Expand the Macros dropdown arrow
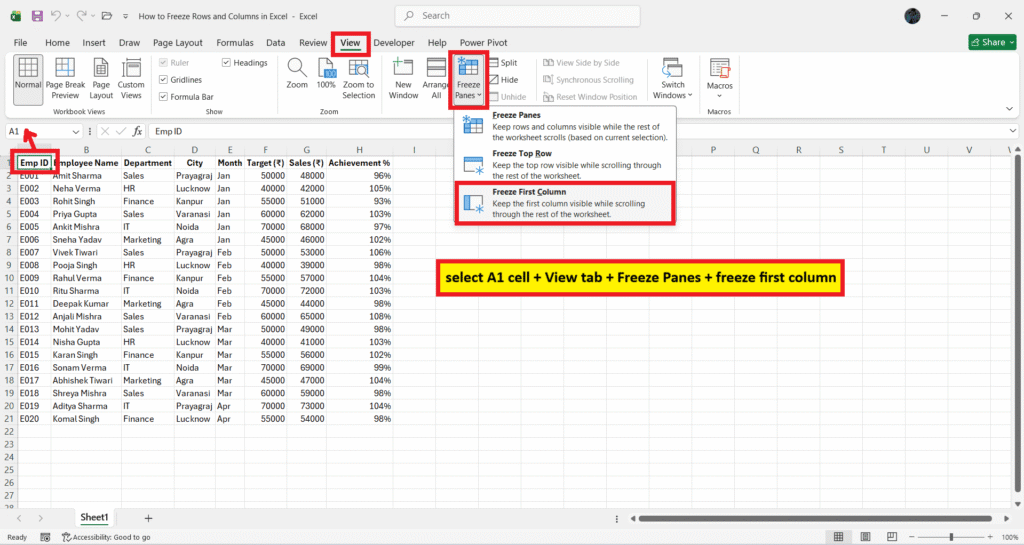This screenshot has height=545, width=1024. (x=720, y=96)
